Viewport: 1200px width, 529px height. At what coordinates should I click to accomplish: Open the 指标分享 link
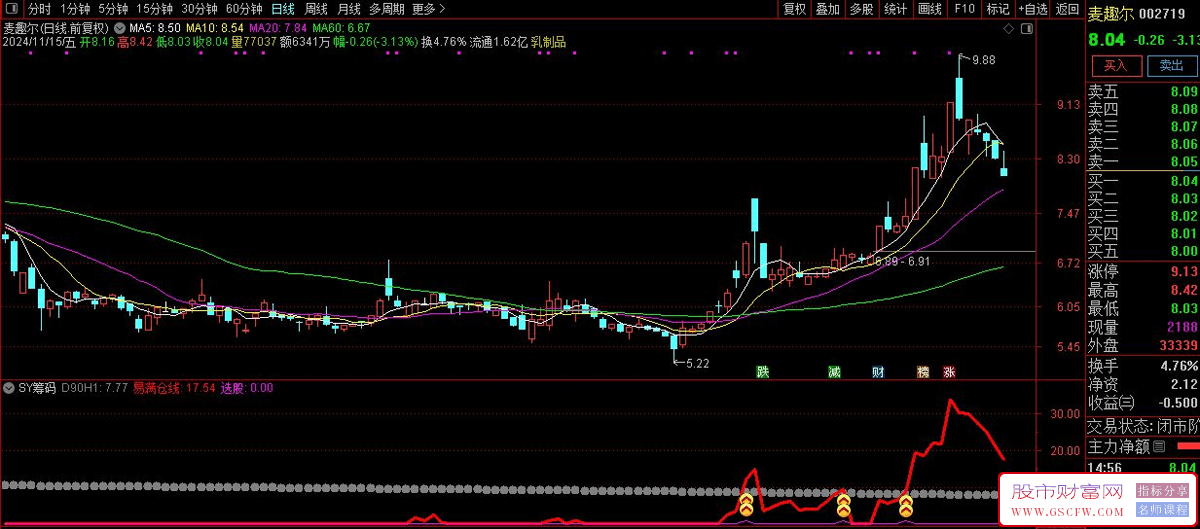point(1162,492)
